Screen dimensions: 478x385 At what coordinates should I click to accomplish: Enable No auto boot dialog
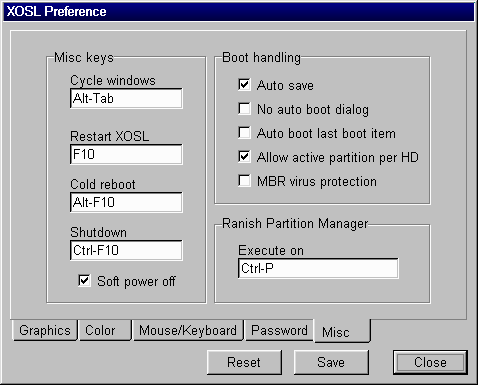pos(244,109)
